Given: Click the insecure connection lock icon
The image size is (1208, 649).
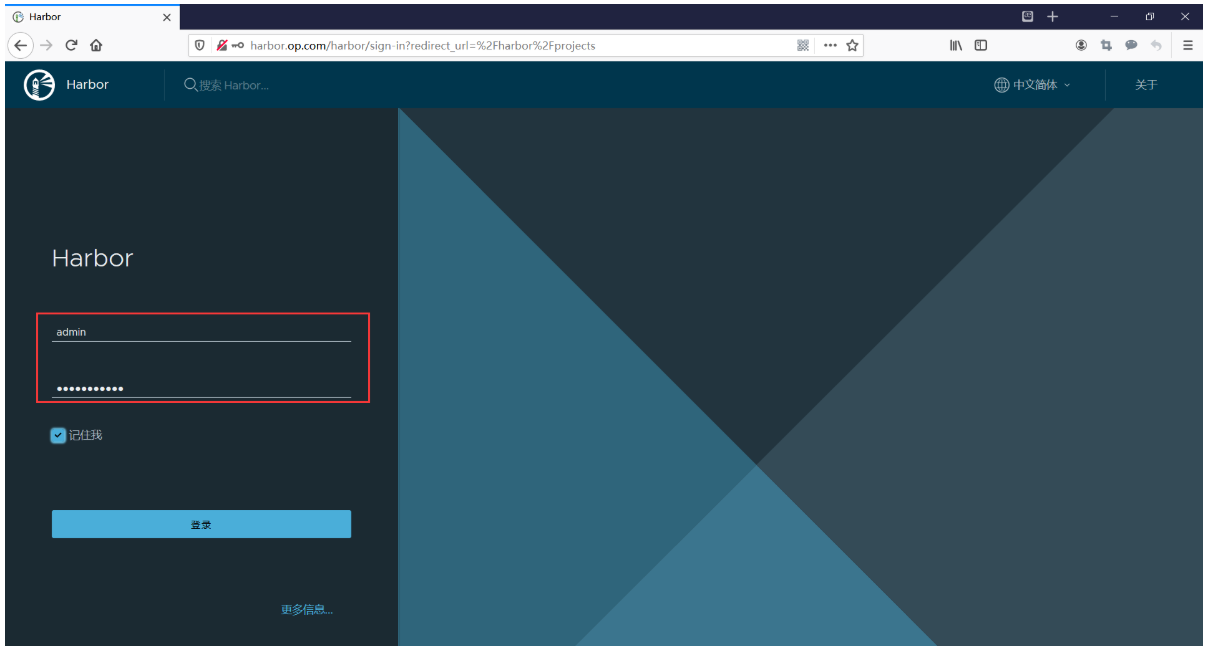Looking at the screenshot, I should 221,45.
